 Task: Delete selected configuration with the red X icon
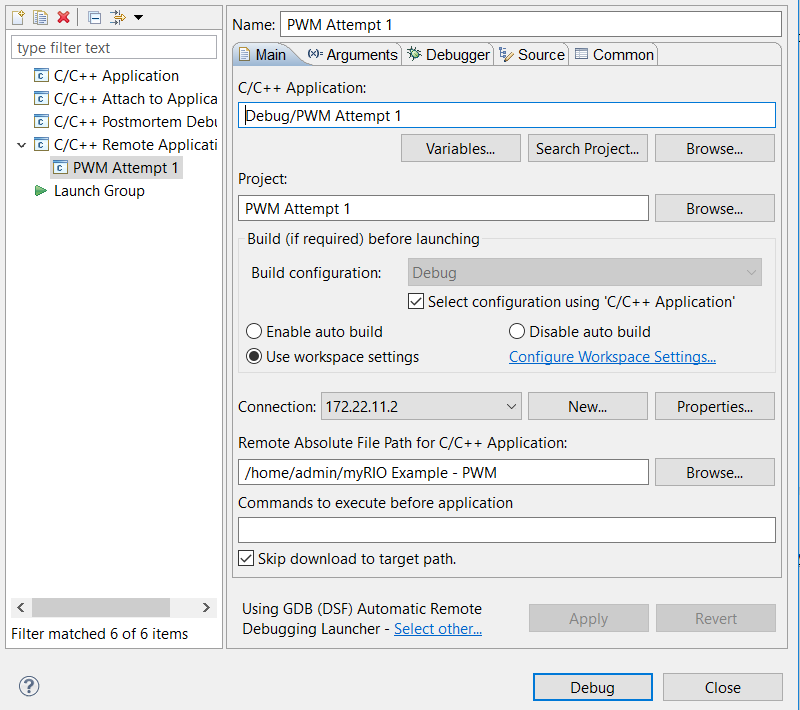[63, 17]
